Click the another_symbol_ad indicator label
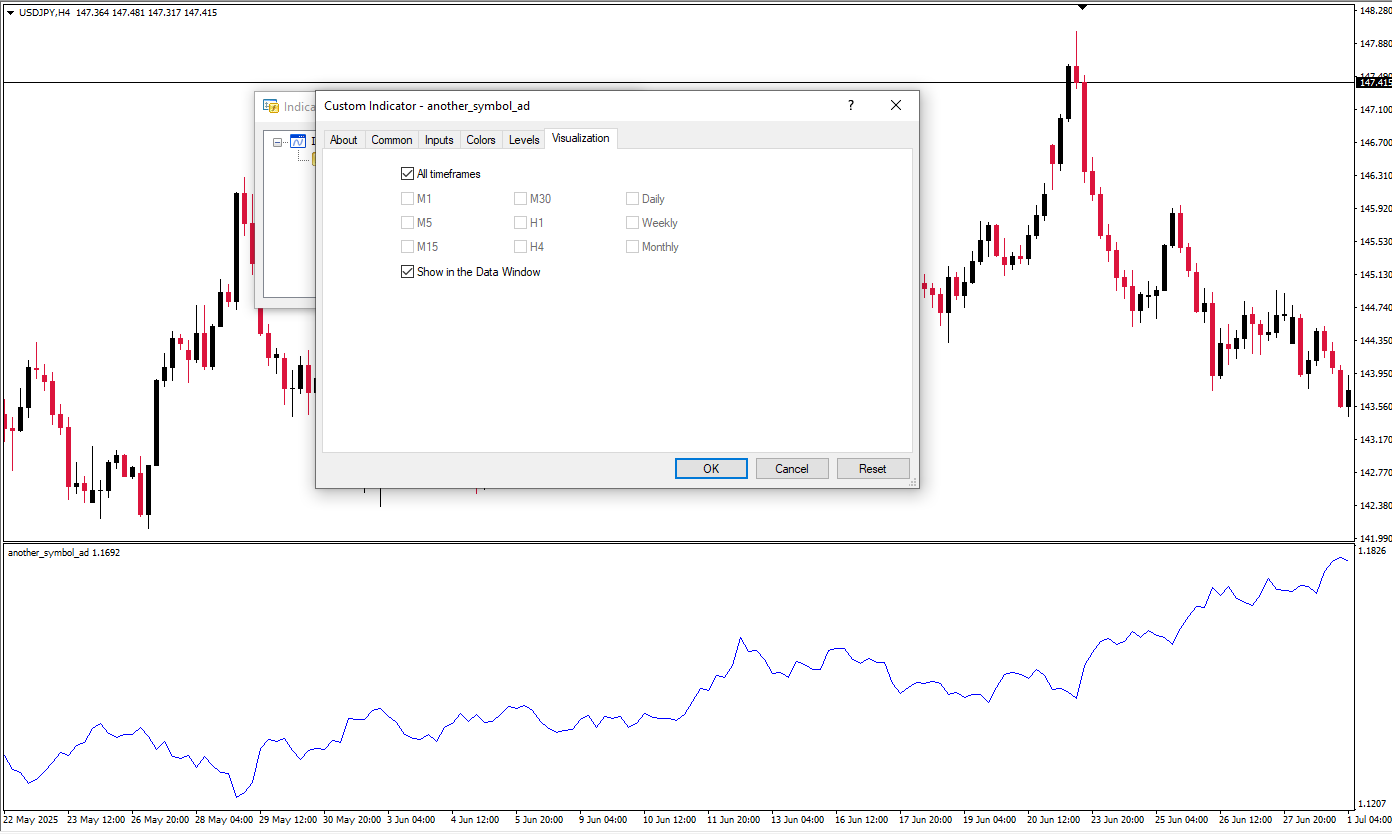The image size is (1392, 834). 48,552
